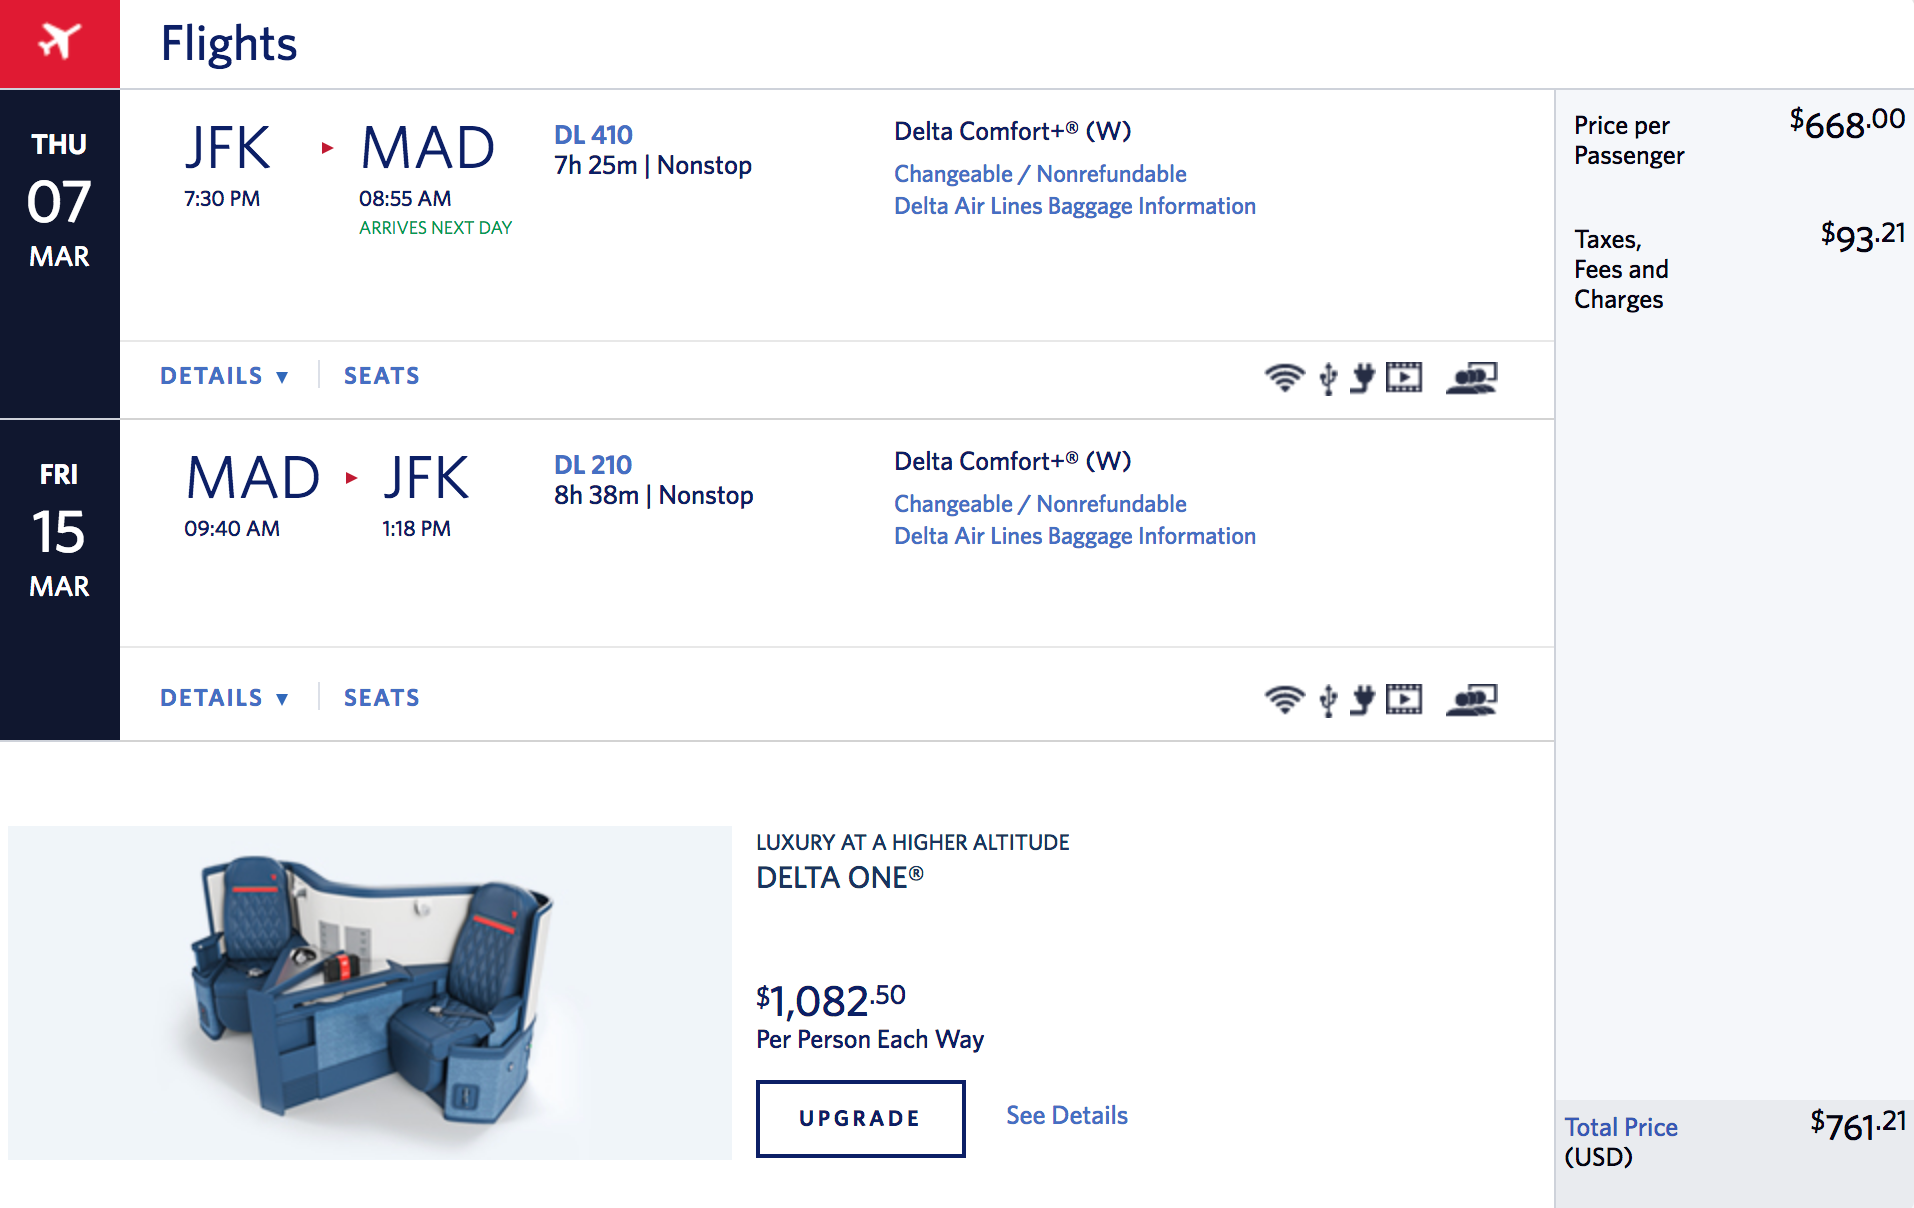Click Wi-Fi icon for MAD to JFK flight
This screenshot has width=1914, height=1208.
click(x=1284, y=699)
